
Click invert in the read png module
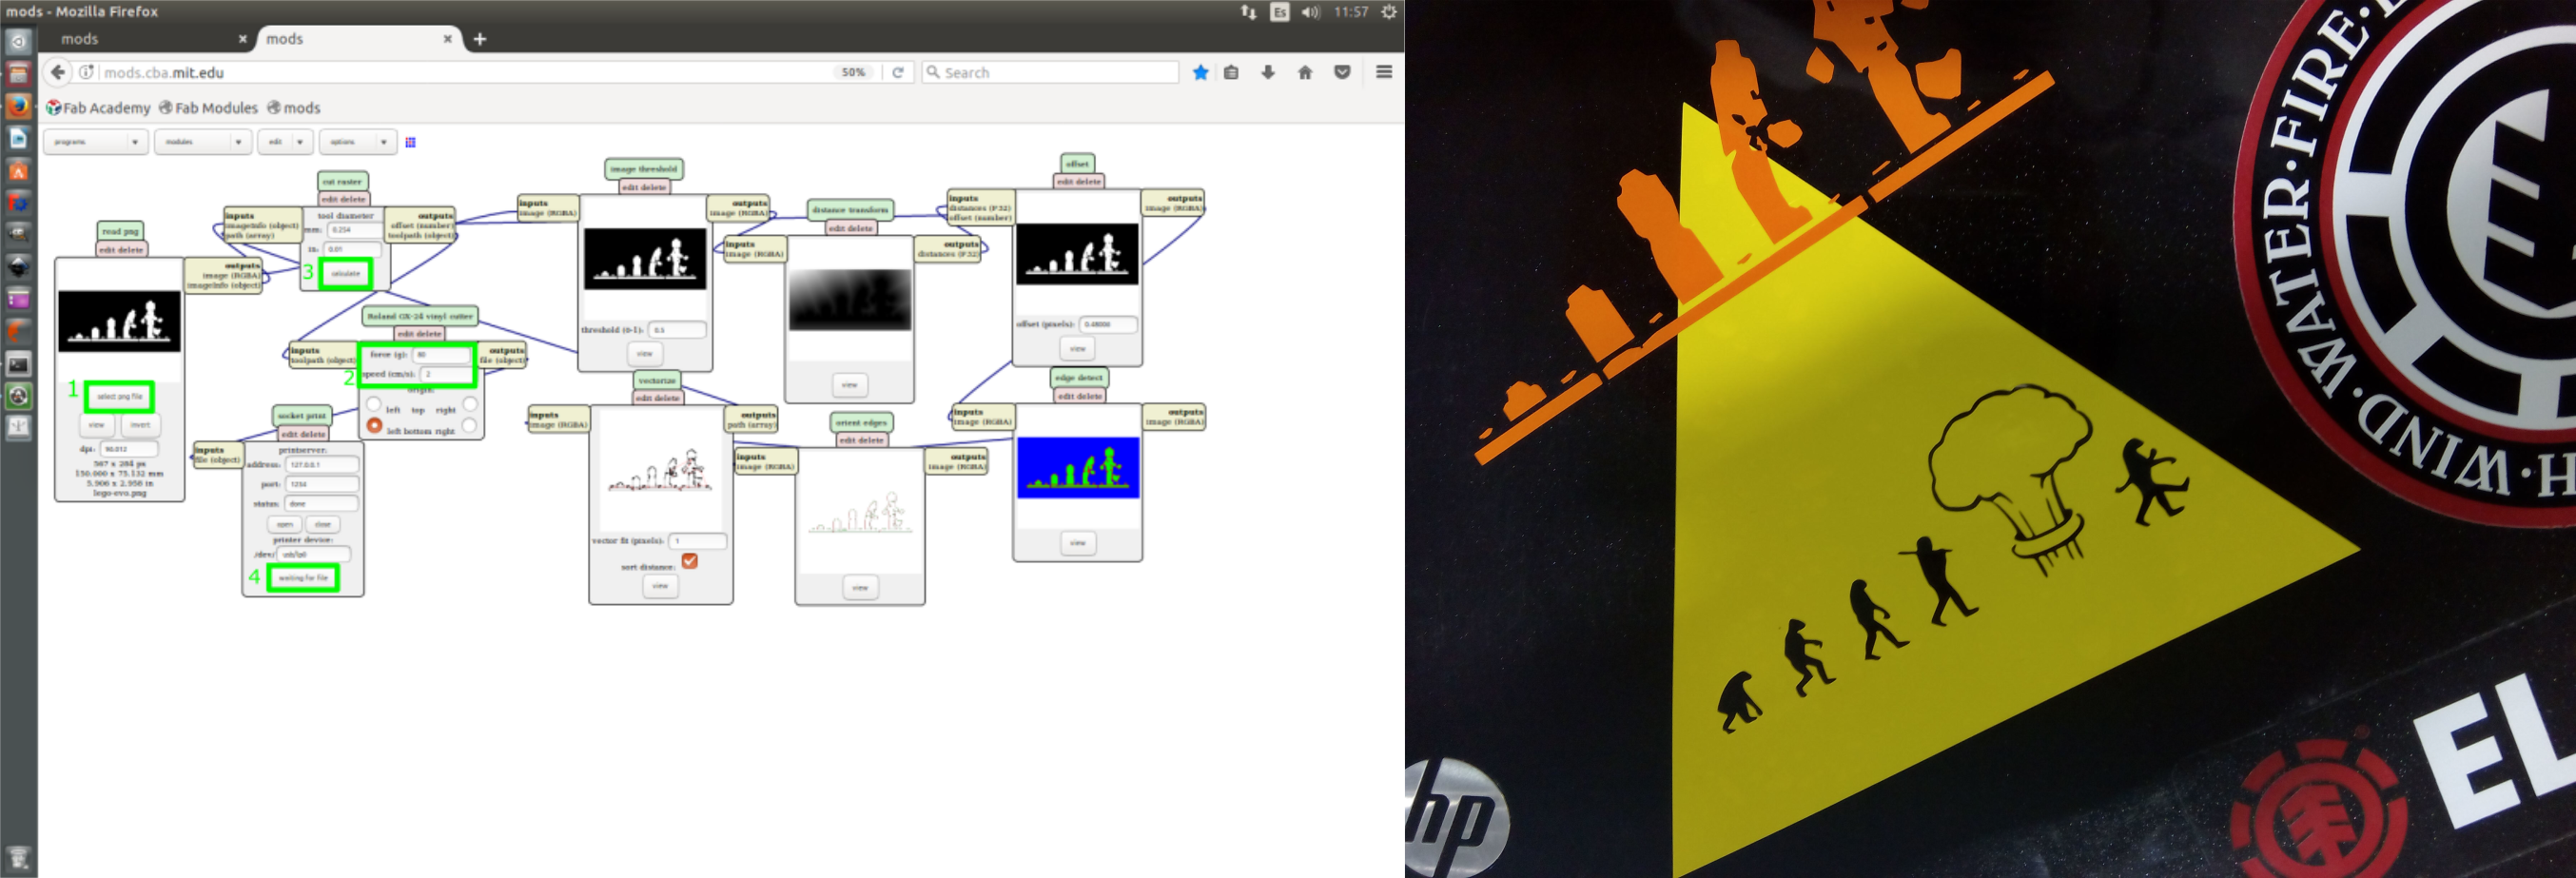[140, 425]
